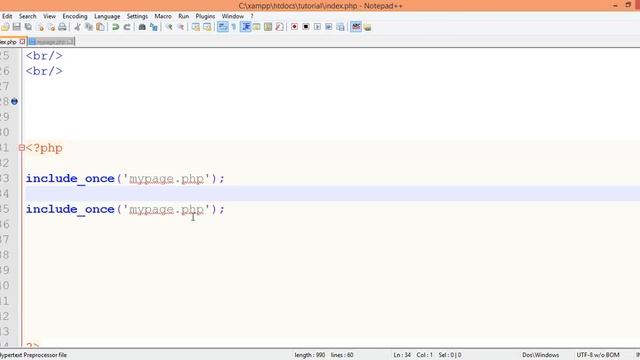
Task: Toggle Show All Characters pilcrow icon
Action: 234,27
